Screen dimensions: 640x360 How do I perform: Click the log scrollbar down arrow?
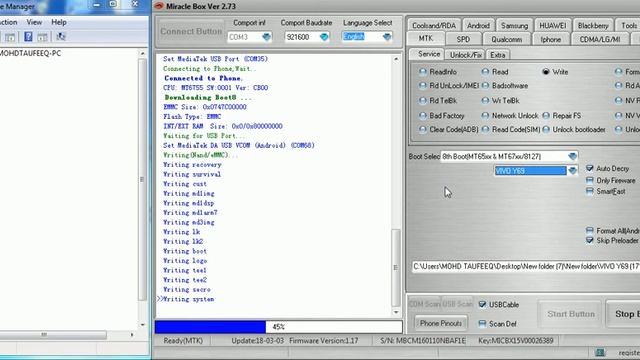tap(396, 313)
